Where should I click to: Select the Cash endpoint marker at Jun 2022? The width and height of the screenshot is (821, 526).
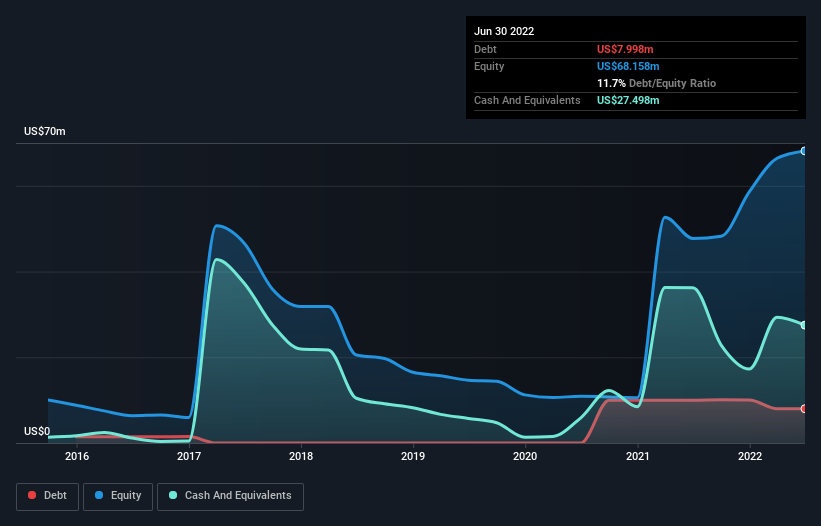tap(804, 325)
